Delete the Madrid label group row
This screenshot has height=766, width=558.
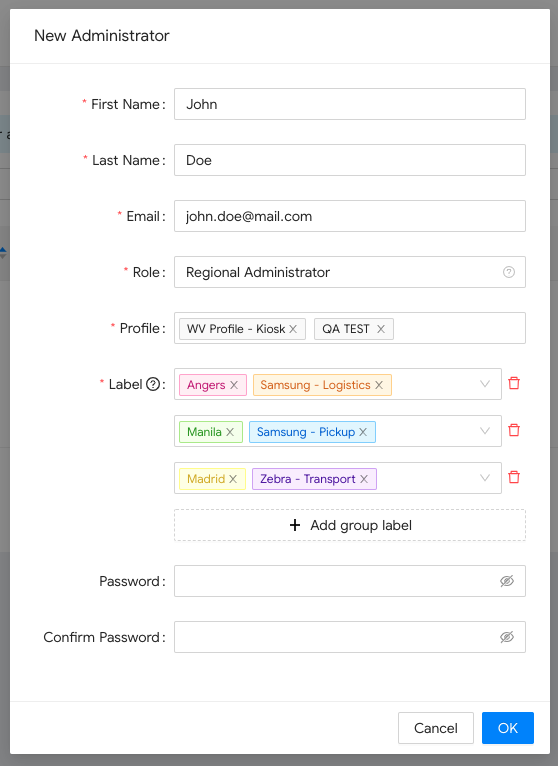(x=514, y=477)
